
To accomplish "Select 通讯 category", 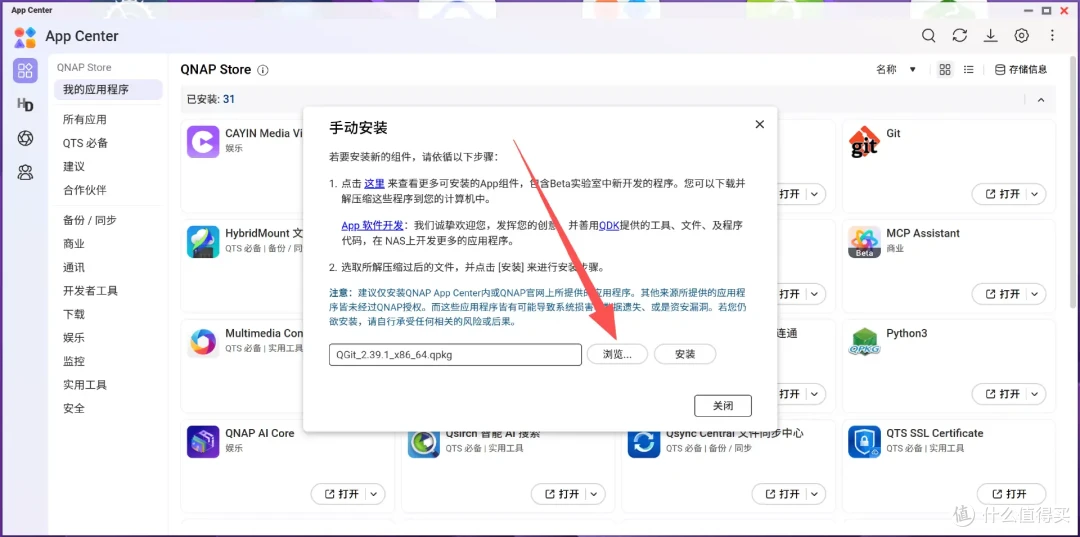I will pos(74,267).
